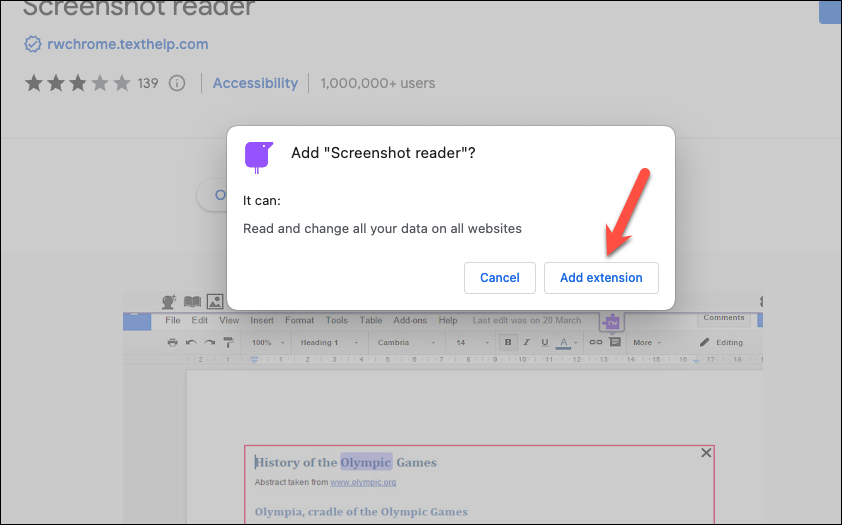Click the fifth rating star
Viewport: 842px width, 525px height.
coord(122,83)
